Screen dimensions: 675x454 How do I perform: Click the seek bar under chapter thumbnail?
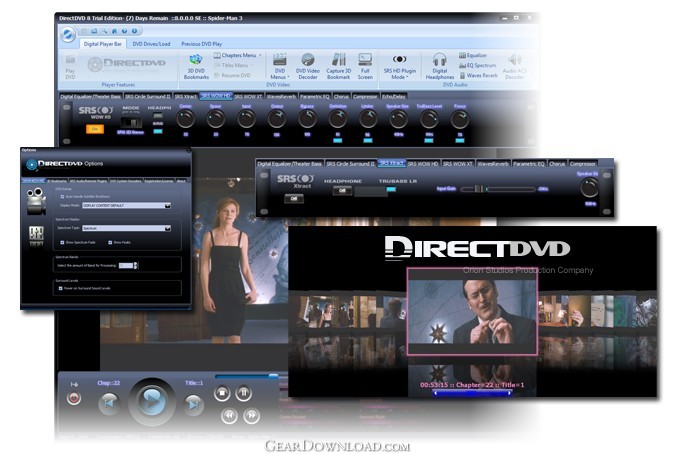(x=472, y=392)
